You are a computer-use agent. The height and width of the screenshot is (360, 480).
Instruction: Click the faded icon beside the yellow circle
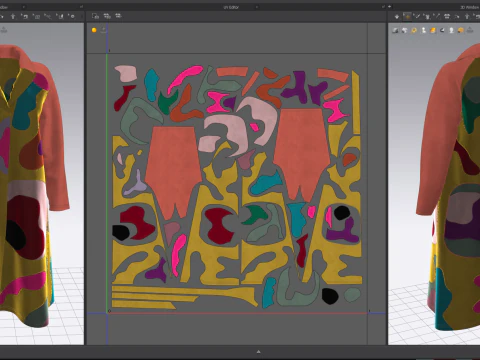(x=104, y=30)
